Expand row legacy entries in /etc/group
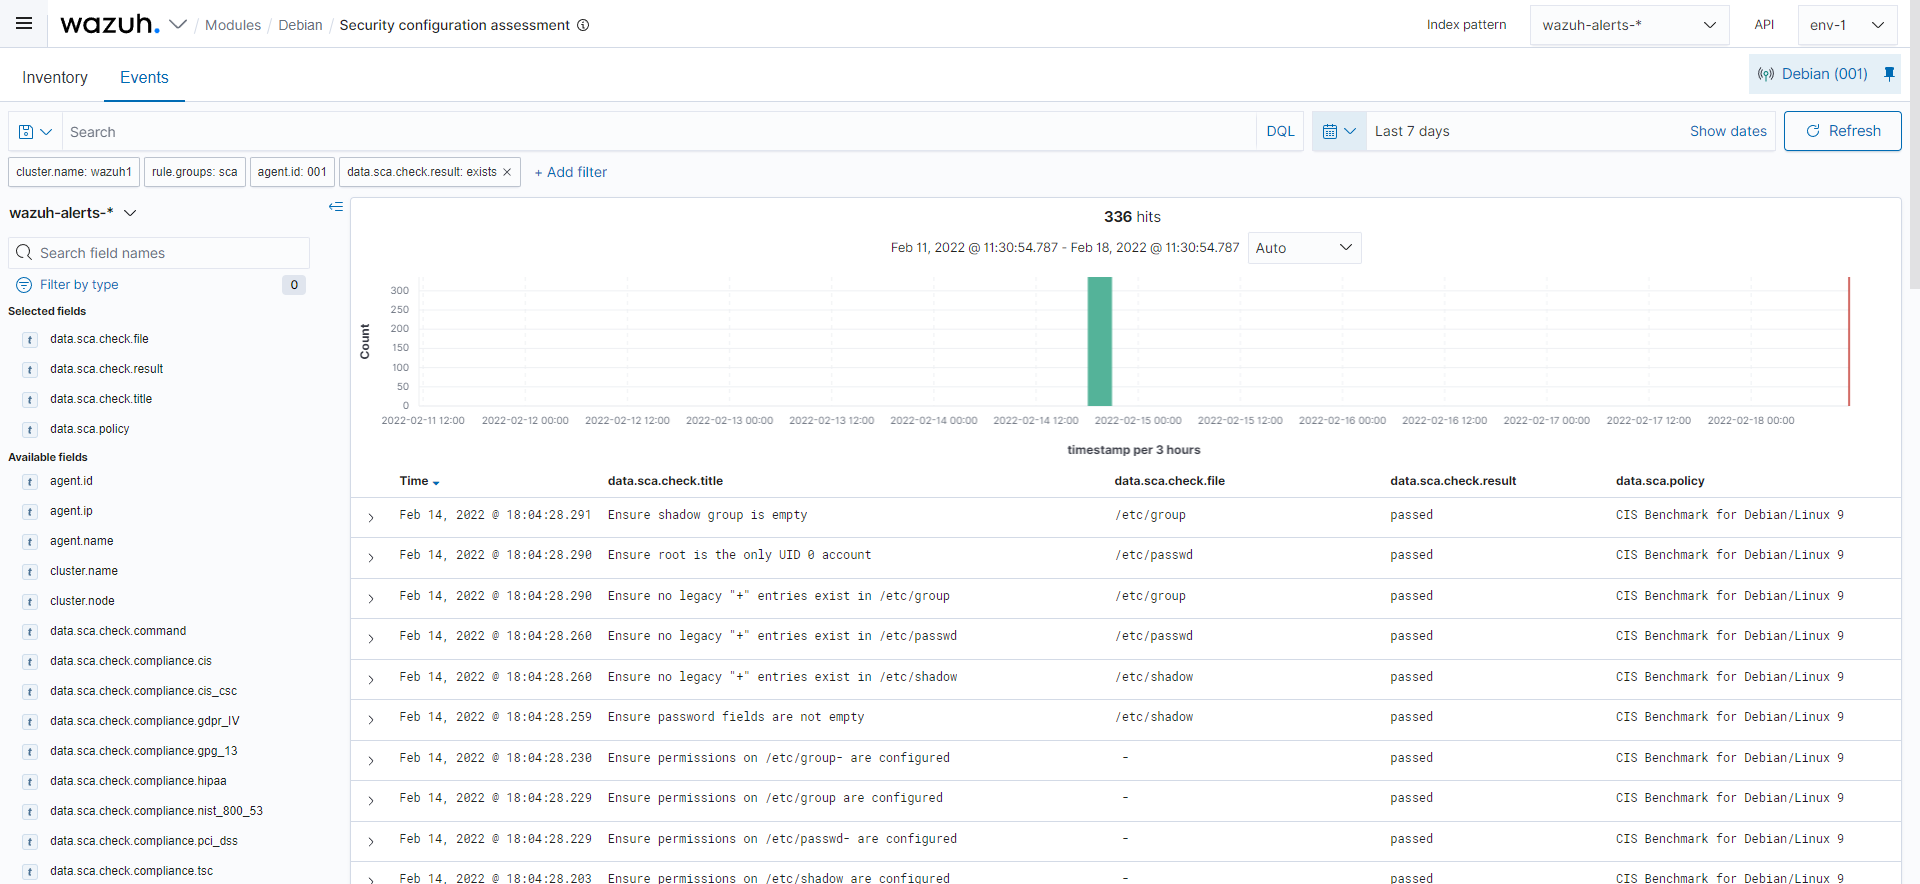 click(x=371, y=598)
